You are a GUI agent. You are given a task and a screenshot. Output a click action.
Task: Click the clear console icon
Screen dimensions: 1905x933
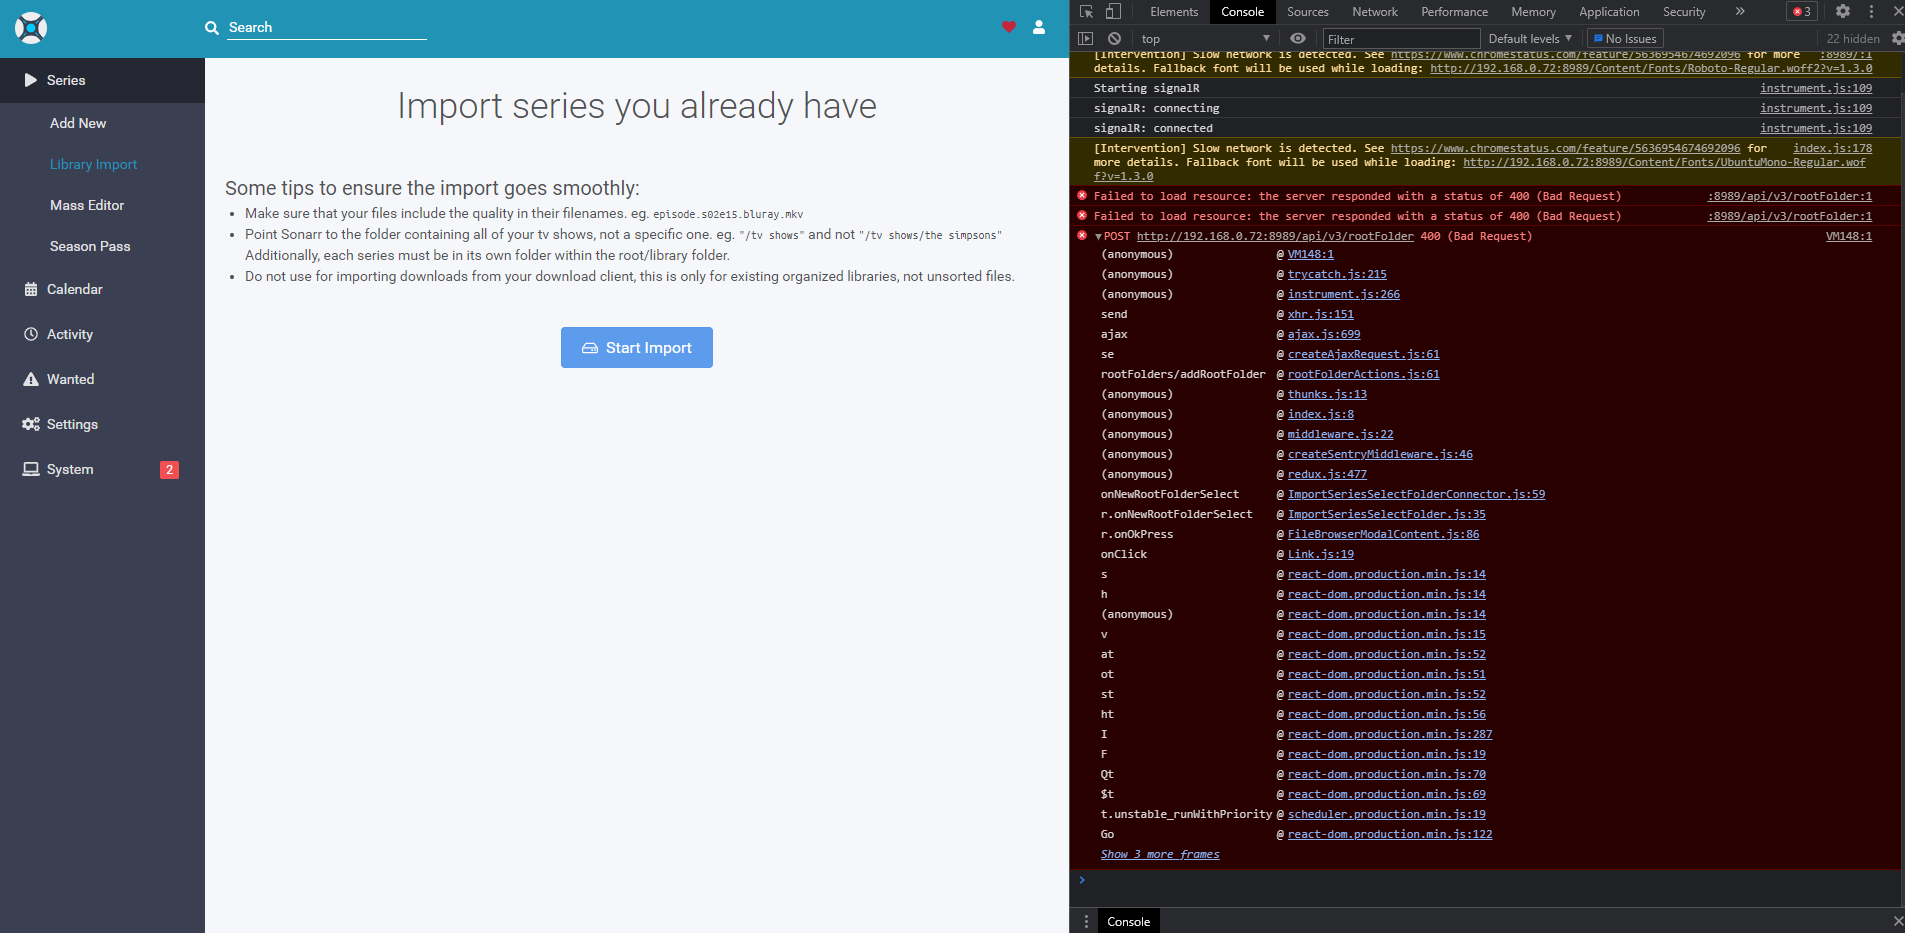(1114, 38)
